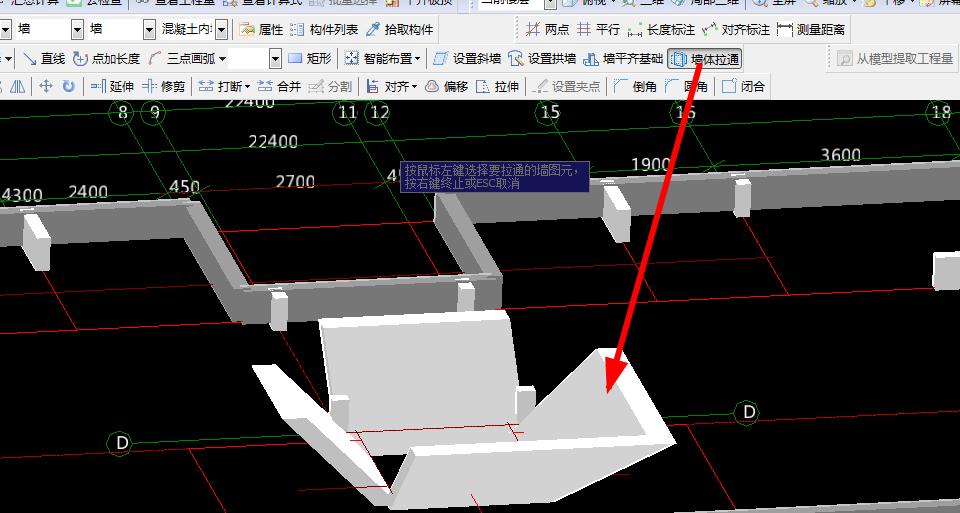
Task: Click axis bubble 8 in the drawing
Action: pos(123,113)
